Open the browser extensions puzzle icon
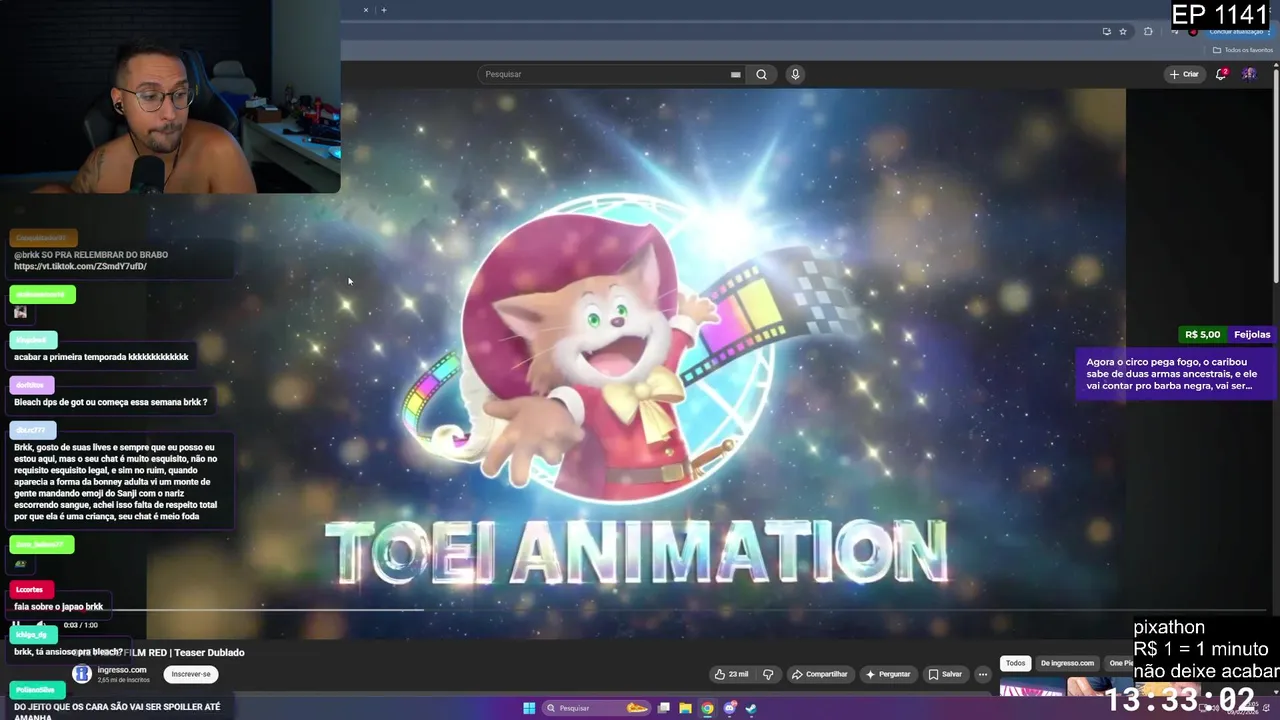 (x=1148, y=31)
